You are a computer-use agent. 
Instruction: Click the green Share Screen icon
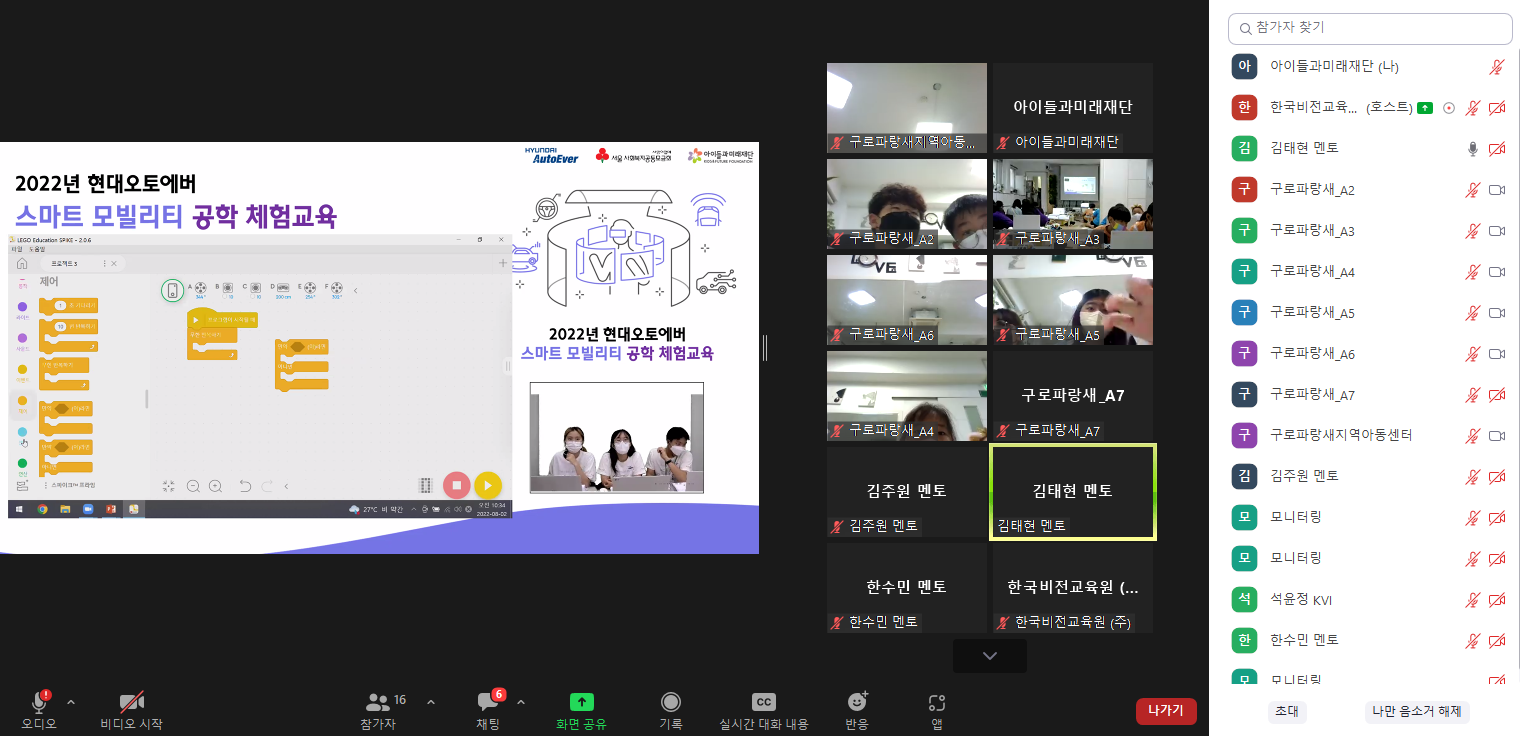[x=582, y=702]
